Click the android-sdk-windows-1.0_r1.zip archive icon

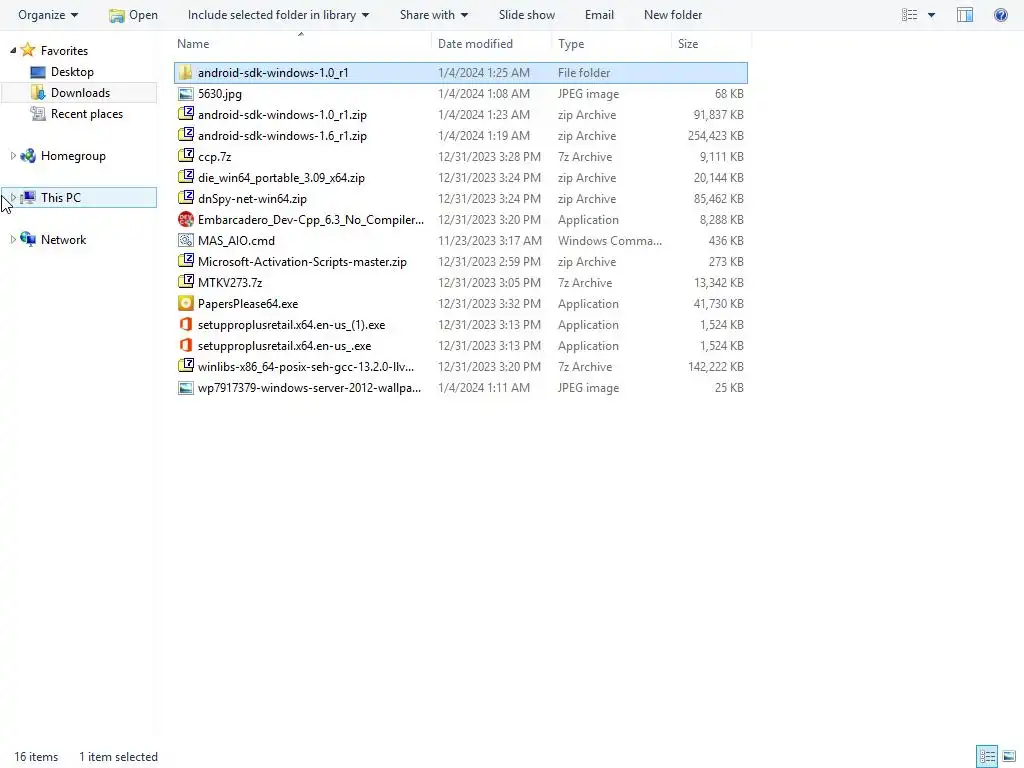[185, 114]
